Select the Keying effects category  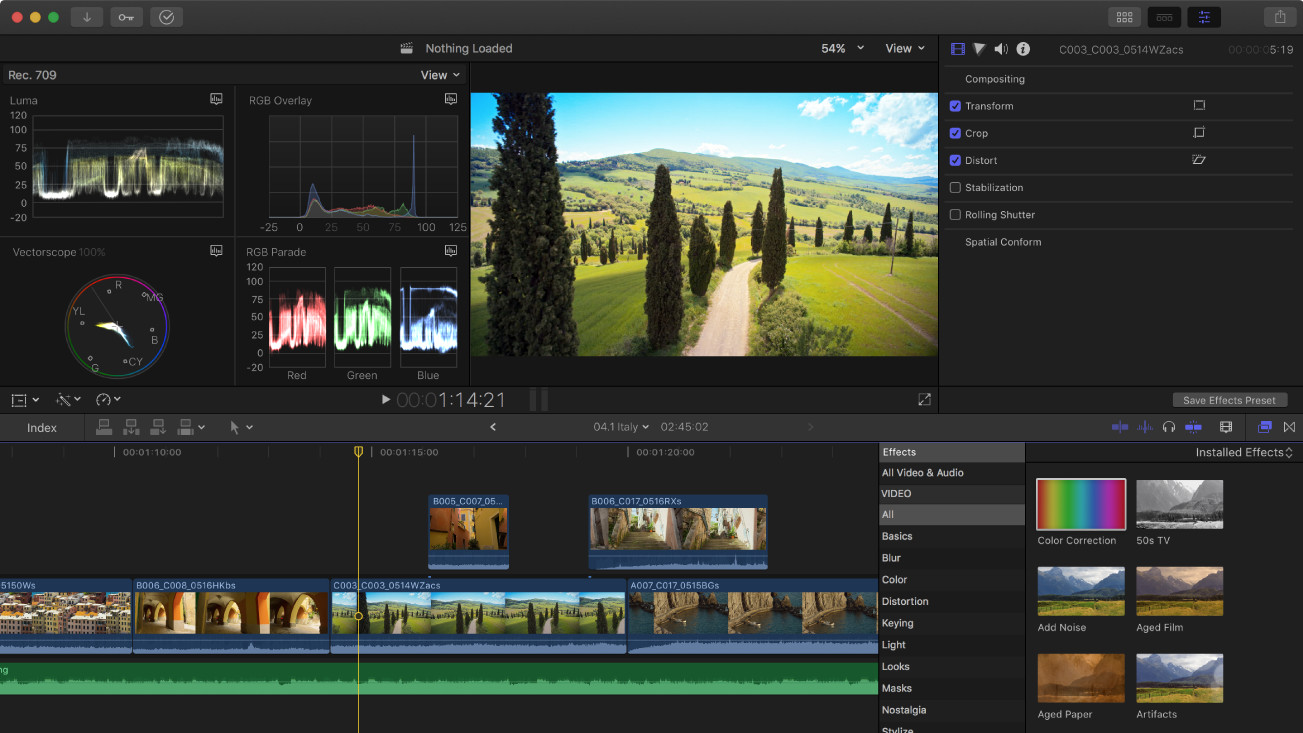point(897,623)
